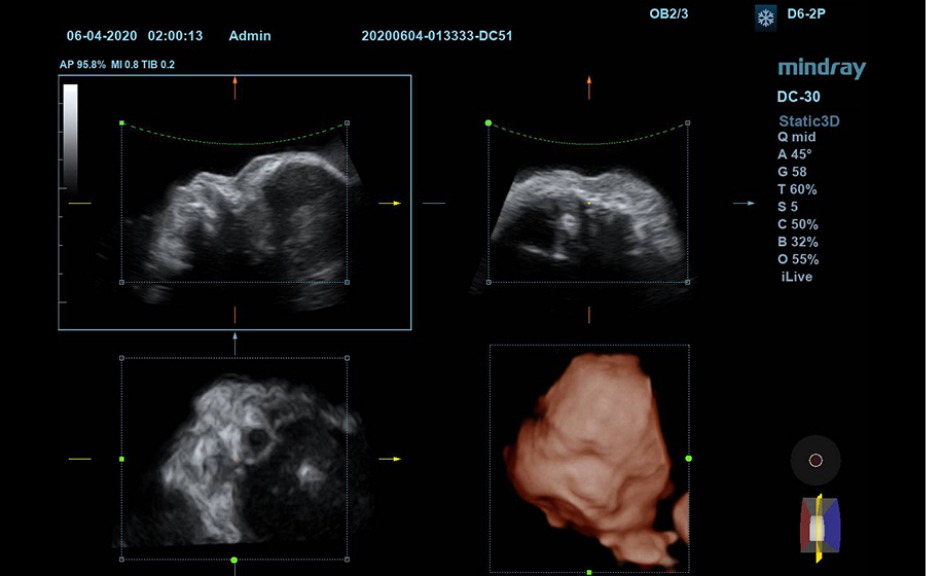926x576 pixels.
Task: Select the Static3D mode label
Action: pos(809,121)
